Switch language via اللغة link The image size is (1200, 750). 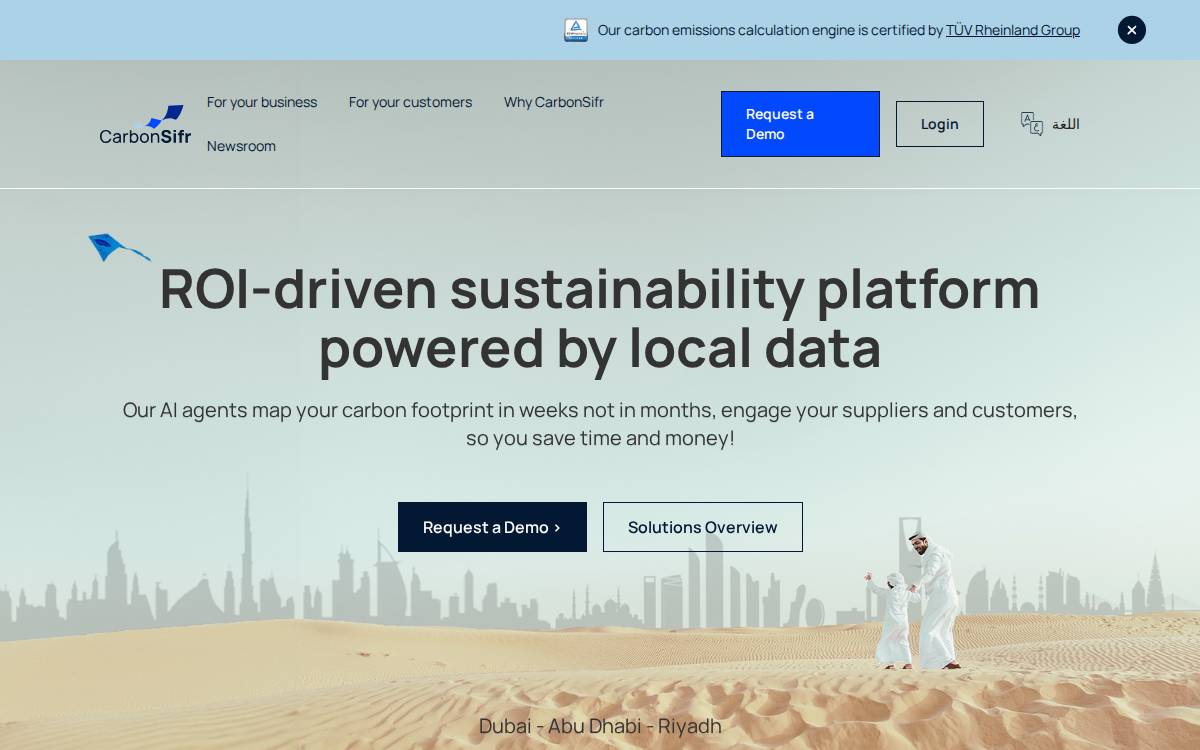[1066, 124]
